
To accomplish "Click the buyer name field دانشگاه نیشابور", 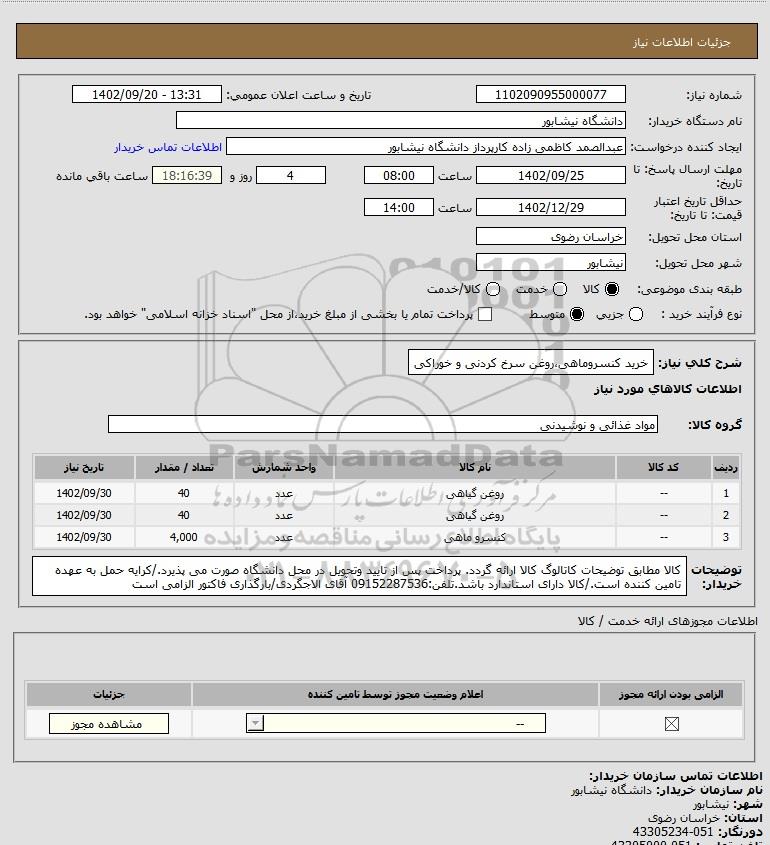I will tap(400, 121).
